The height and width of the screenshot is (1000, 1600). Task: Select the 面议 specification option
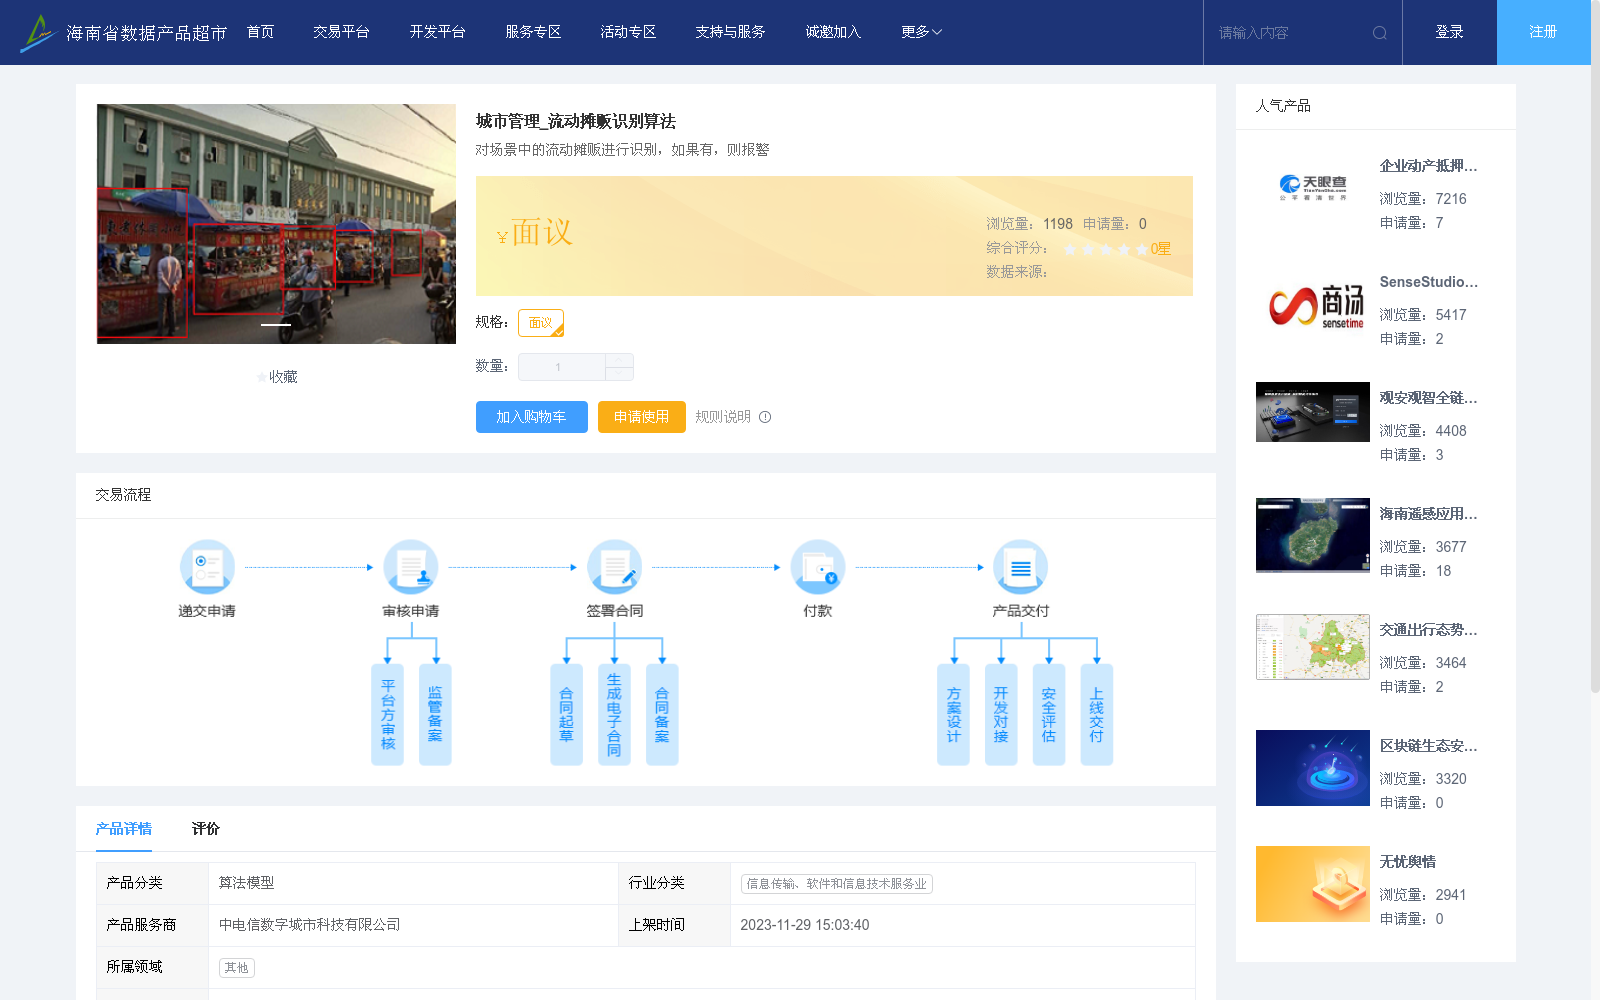click(x=540, y=322)
